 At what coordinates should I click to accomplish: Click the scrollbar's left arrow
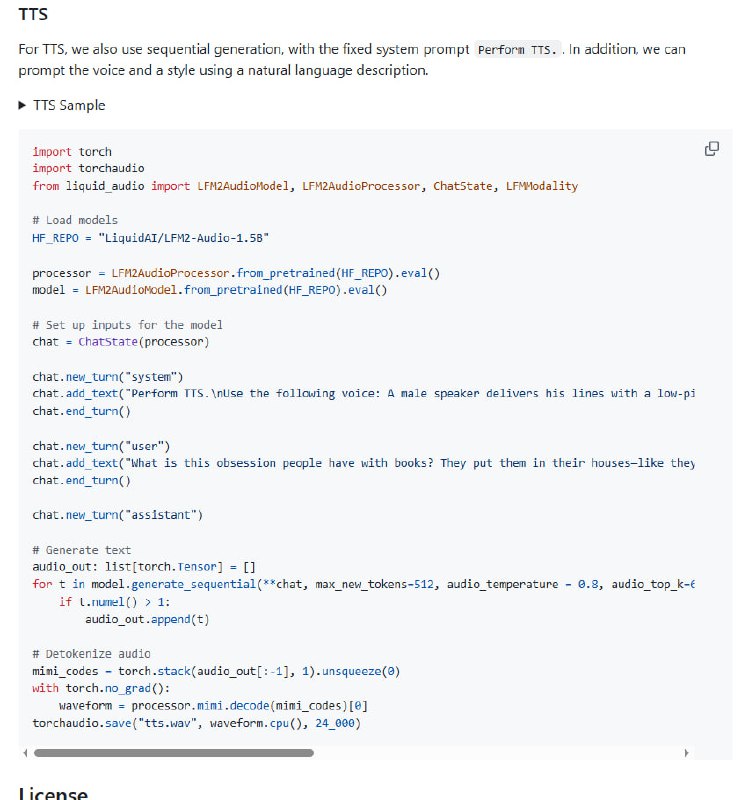tap(24, 753)
